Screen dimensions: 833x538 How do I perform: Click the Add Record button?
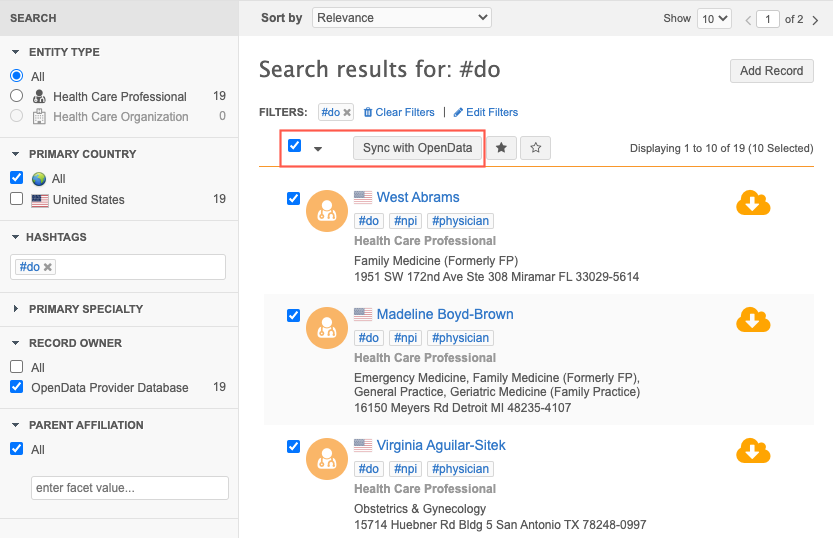tap(771, 71)
